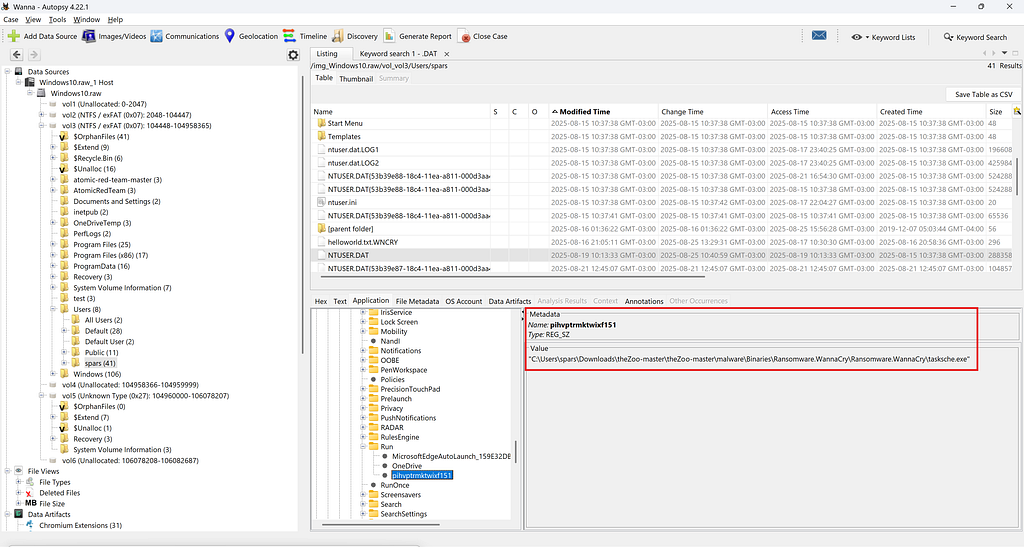Select the RunOnce registry key
Viewport: 1024px width, 547px height.
coord(394,485)
